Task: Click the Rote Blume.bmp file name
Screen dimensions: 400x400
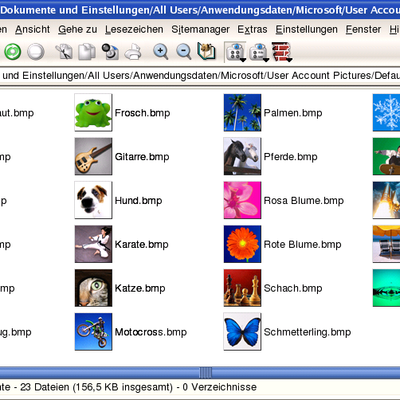Action: click(302, 244)
